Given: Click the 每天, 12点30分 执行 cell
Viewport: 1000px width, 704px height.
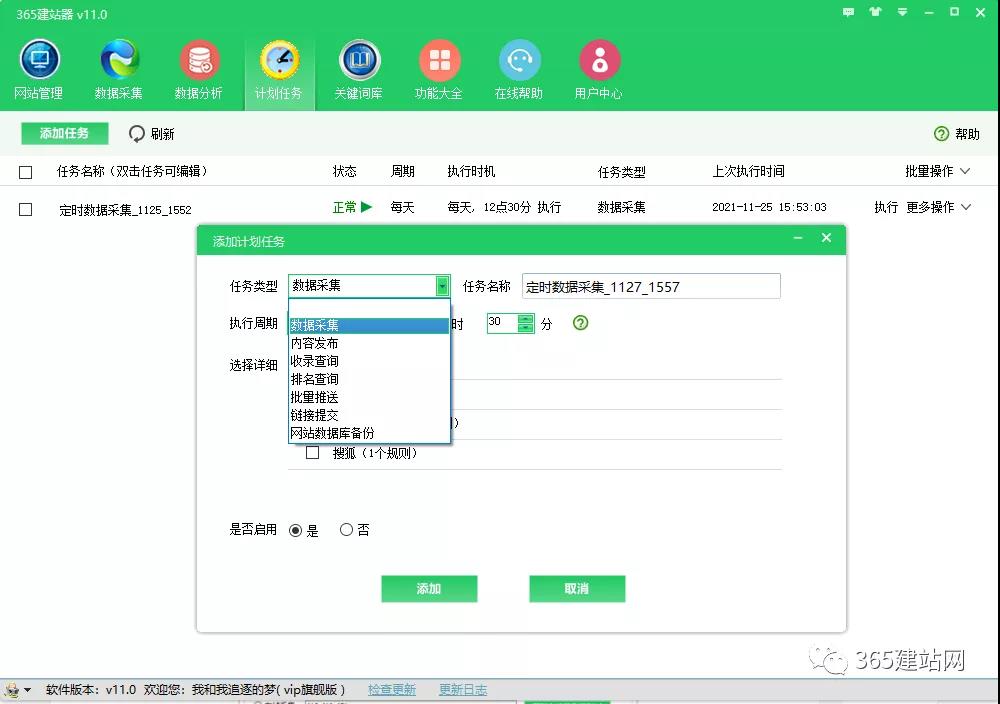Looking at the screenshot, I should pyautogui.click(x=504, y=207).
